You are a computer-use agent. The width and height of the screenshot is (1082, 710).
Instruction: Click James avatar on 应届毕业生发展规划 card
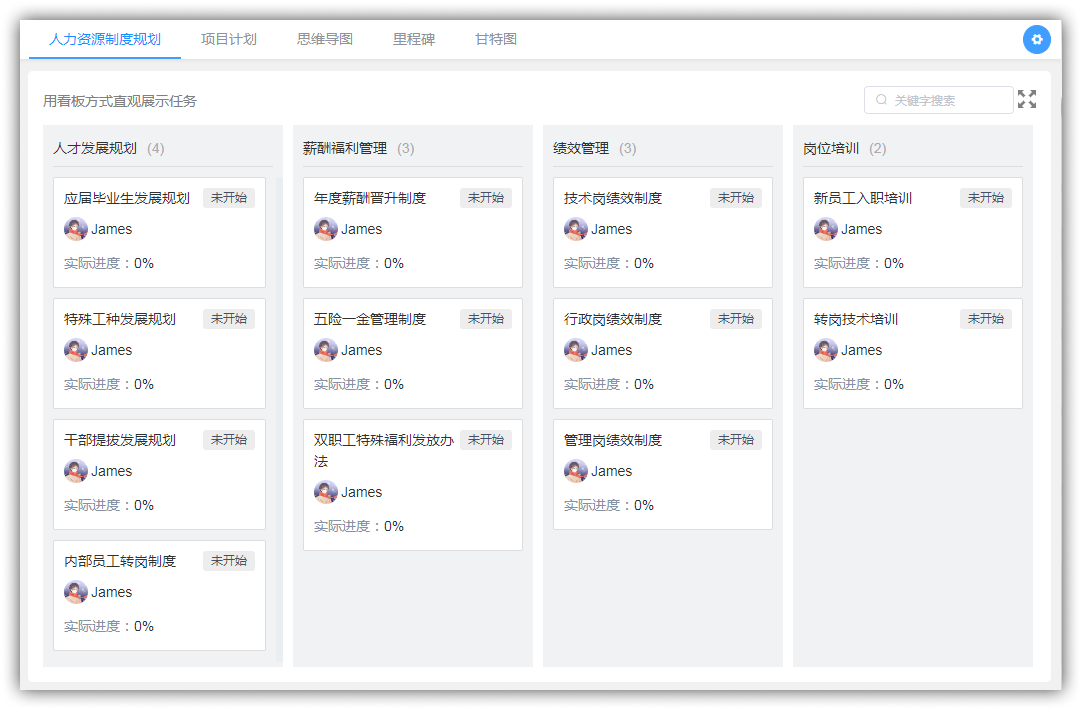(76, 229)
